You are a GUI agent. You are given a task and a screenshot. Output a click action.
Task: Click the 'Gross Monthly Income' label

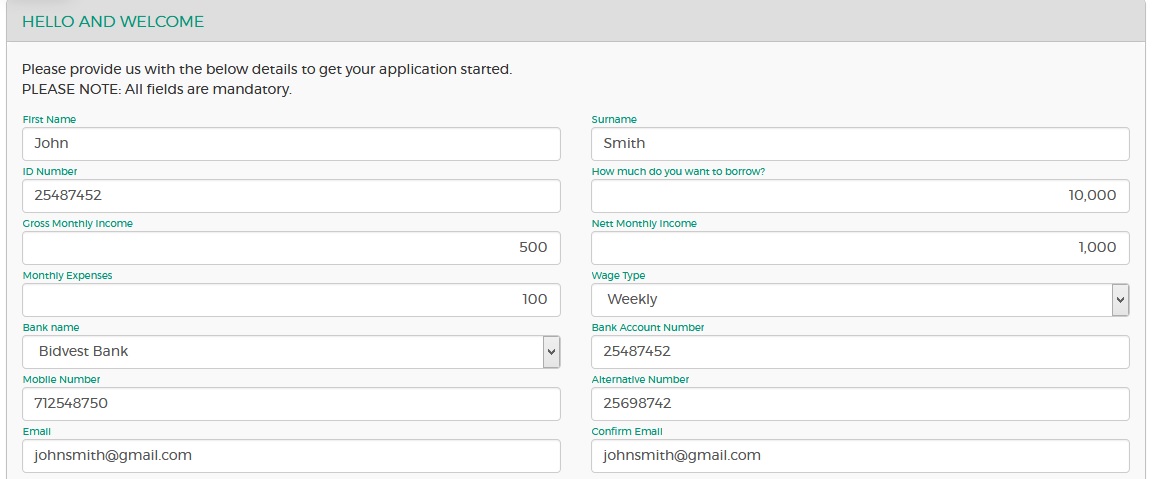coord(77,223)
